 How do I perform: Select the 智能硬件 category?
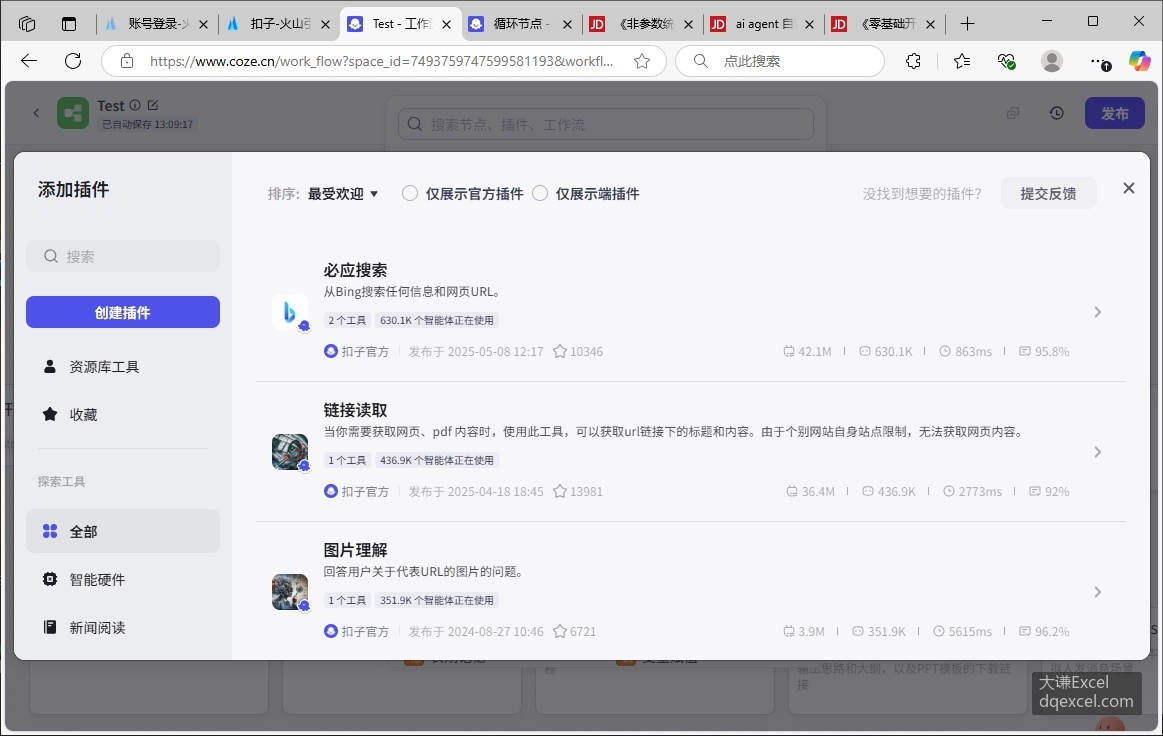point(123,579)
